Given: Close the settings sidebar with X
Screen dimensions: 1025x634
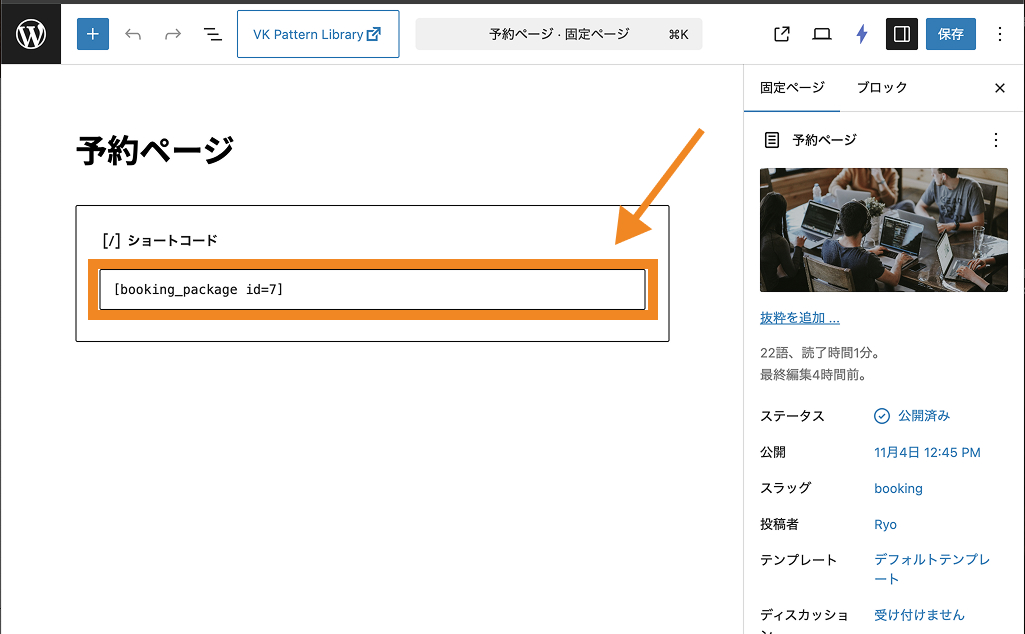Looking at the screenshot, I should (1000, 88).
